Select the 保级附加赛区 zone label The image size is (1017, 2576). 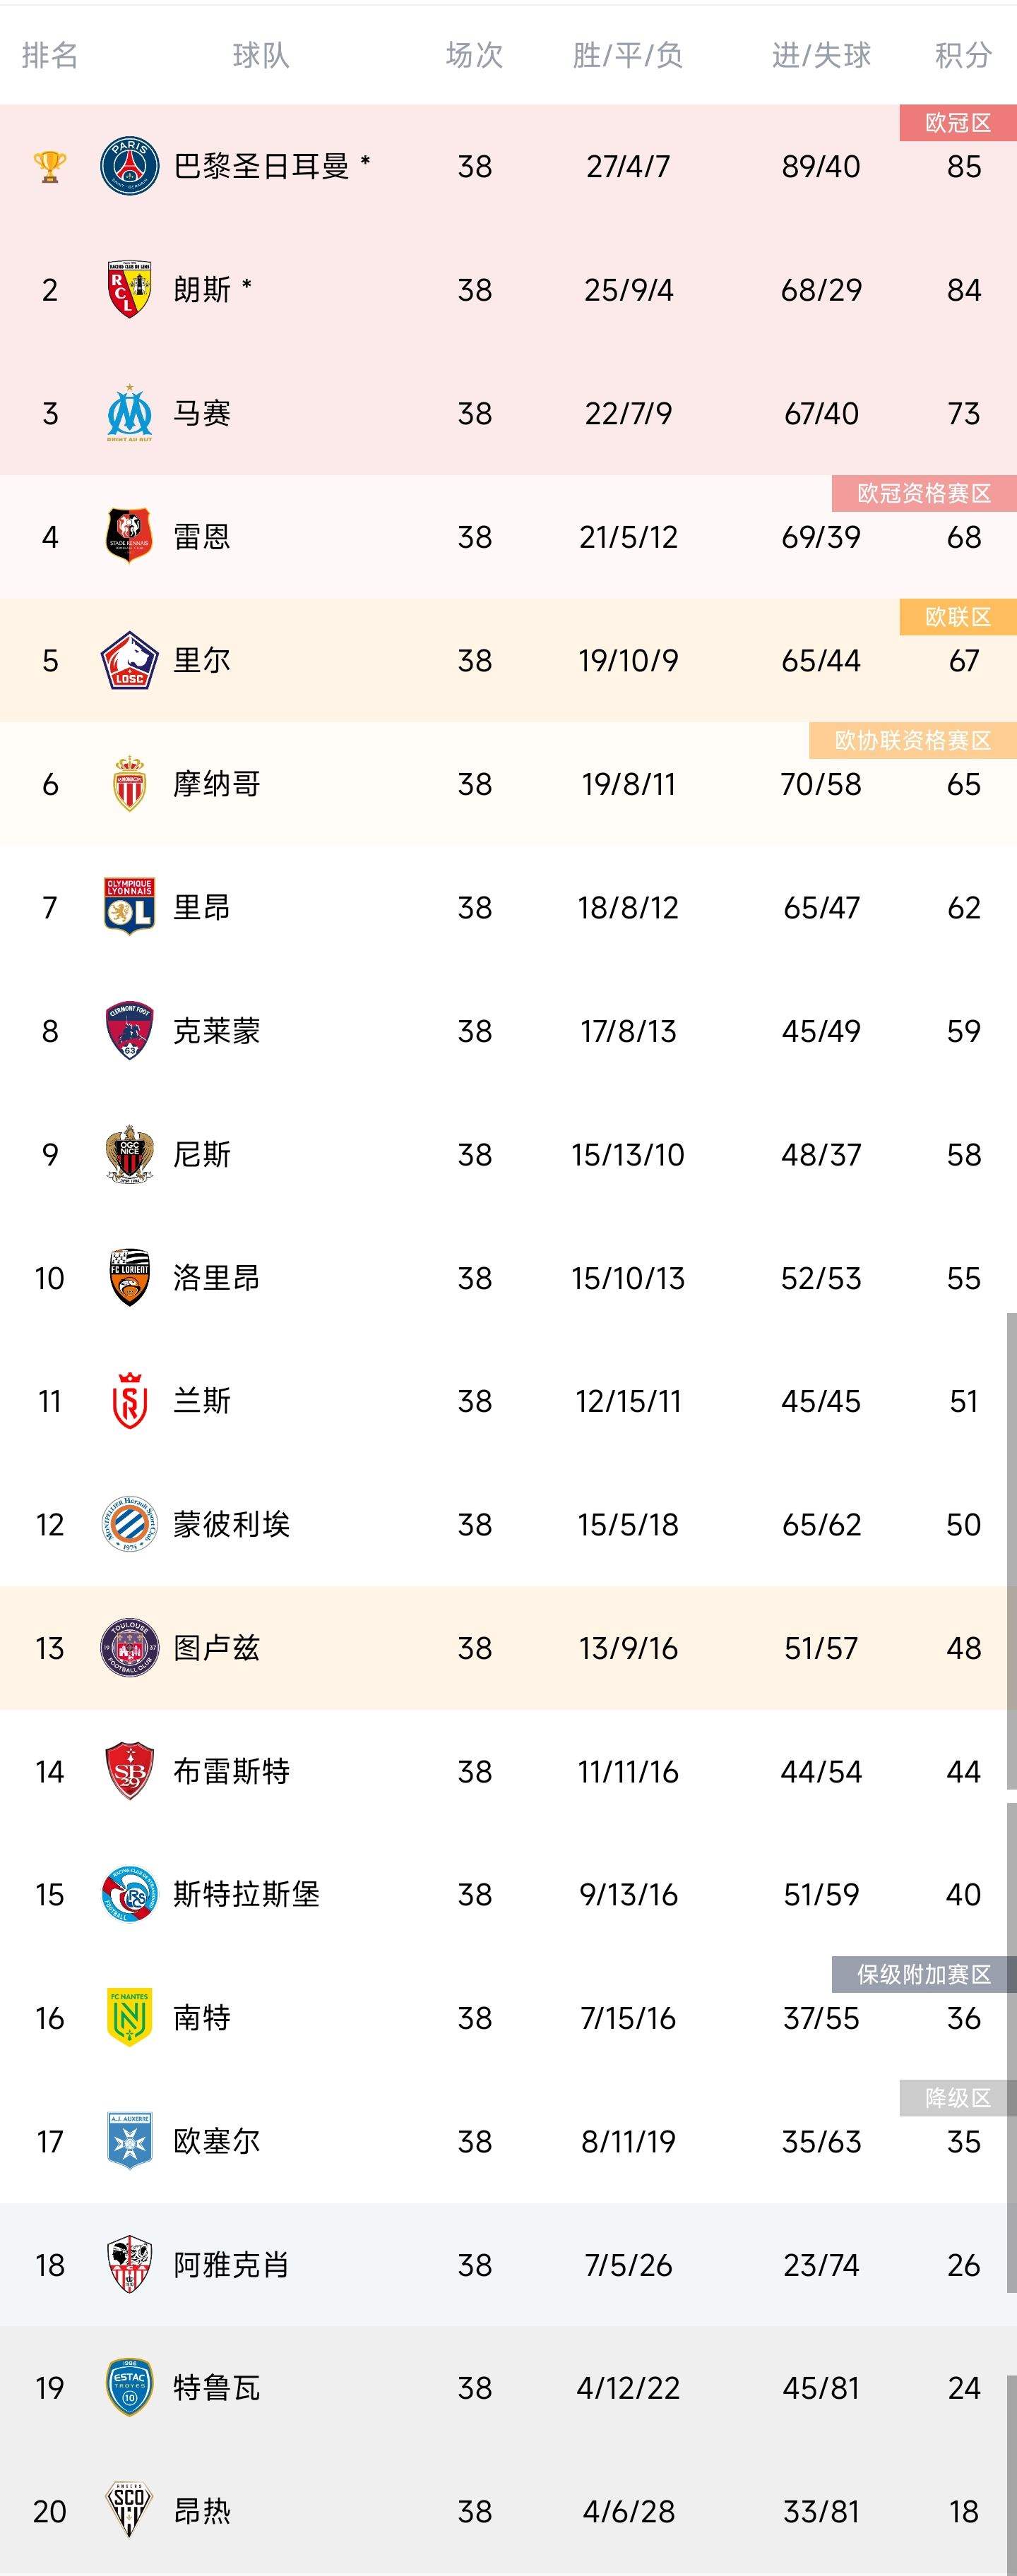point(924,1974)
